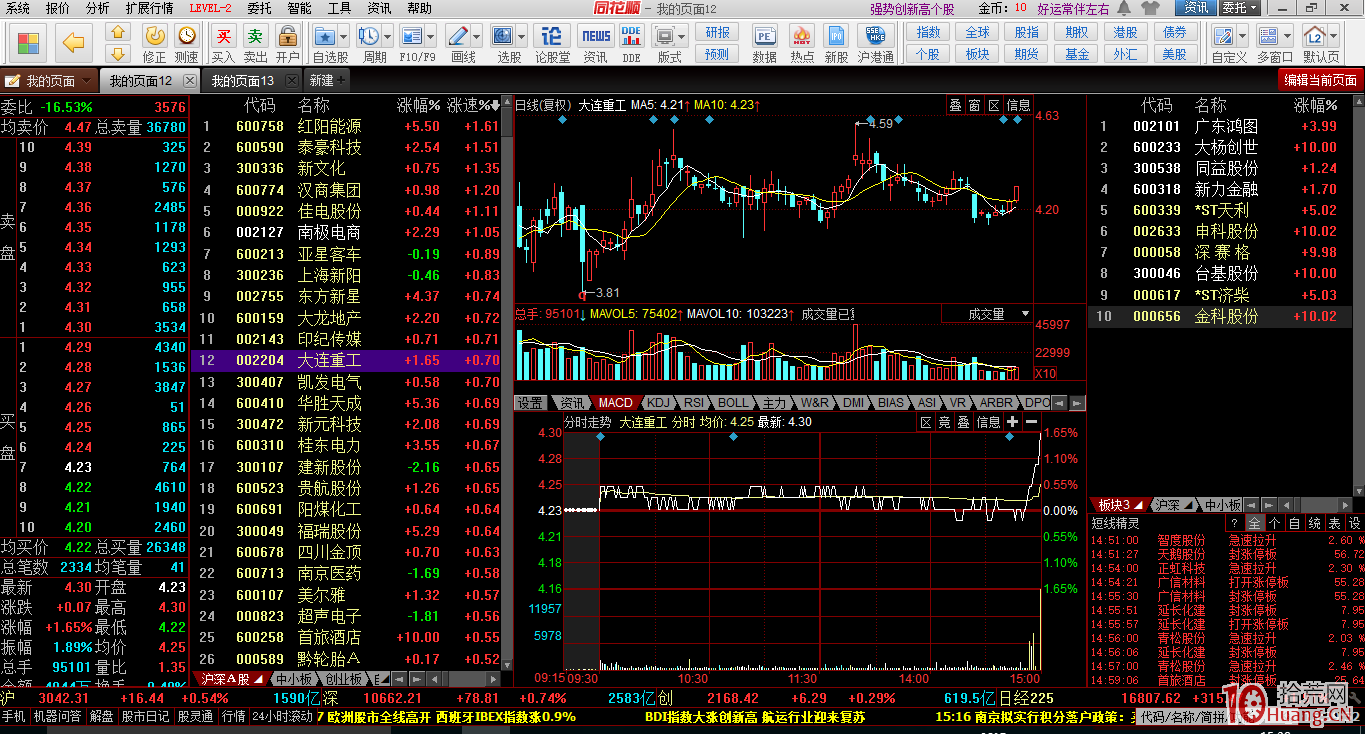This screenshot has width=1365, height=734.
Task: Go back with the yellow left arrow
Action: [x=73, y=43]
